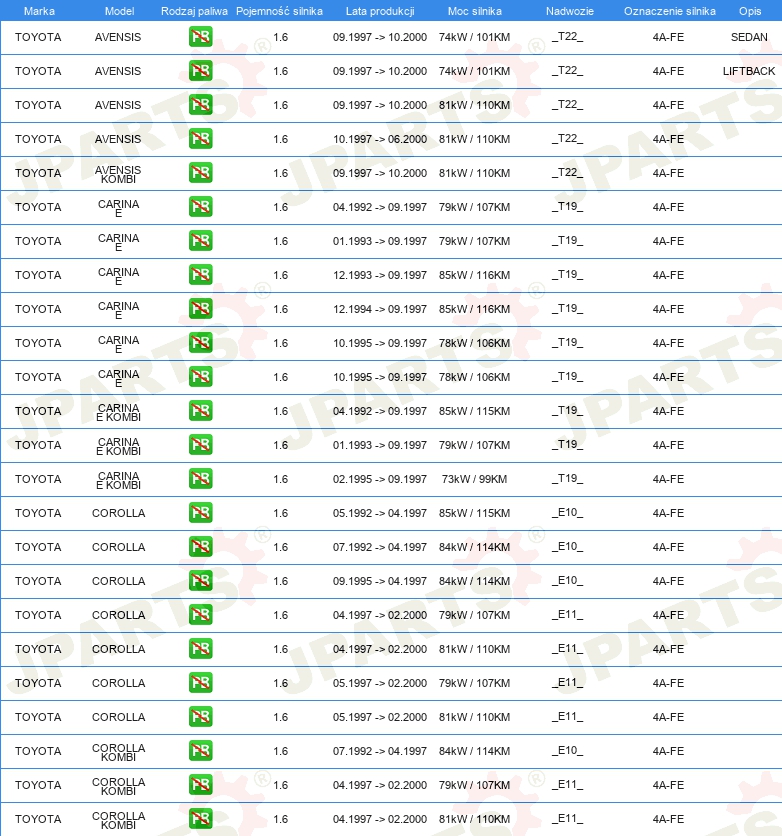This screenshot has width=782, height=836.
Task: Select the 'LIFTBACK' description cell
Action: pyautogui.click(x=748, y=71)
